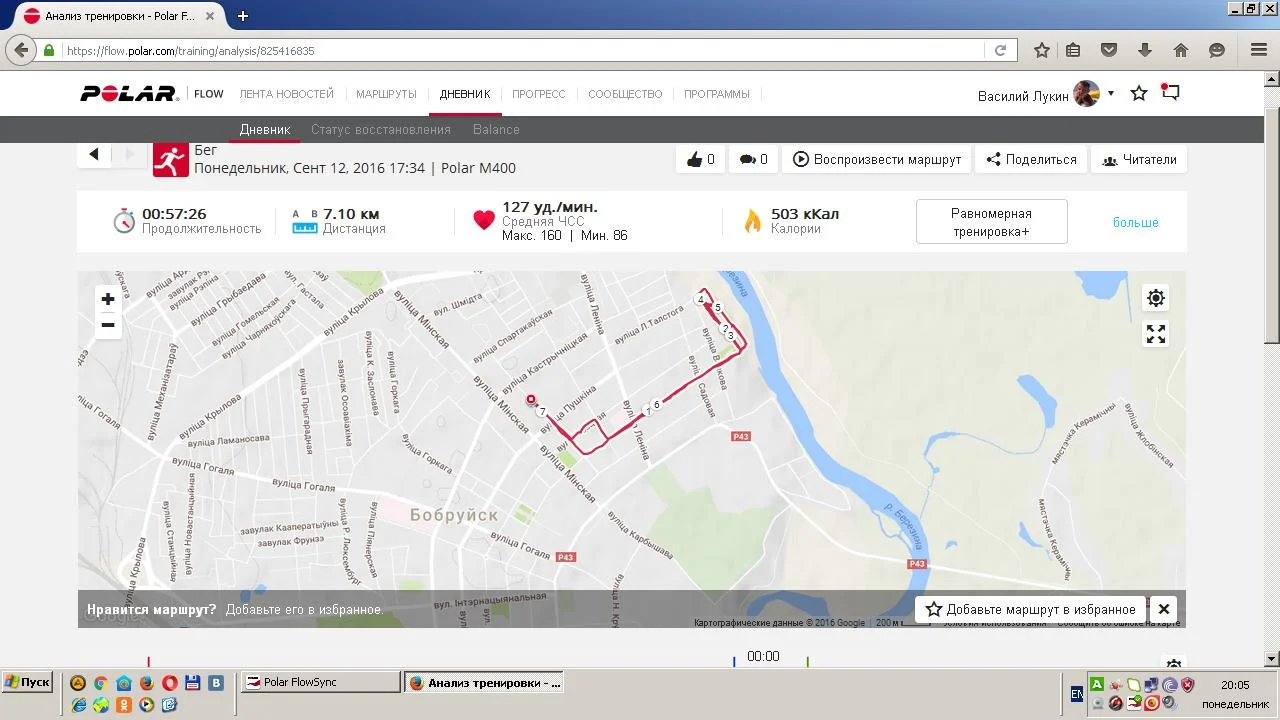Open Прогресс menu
The width and height of the screenshot is (1280, 720).
539,94
